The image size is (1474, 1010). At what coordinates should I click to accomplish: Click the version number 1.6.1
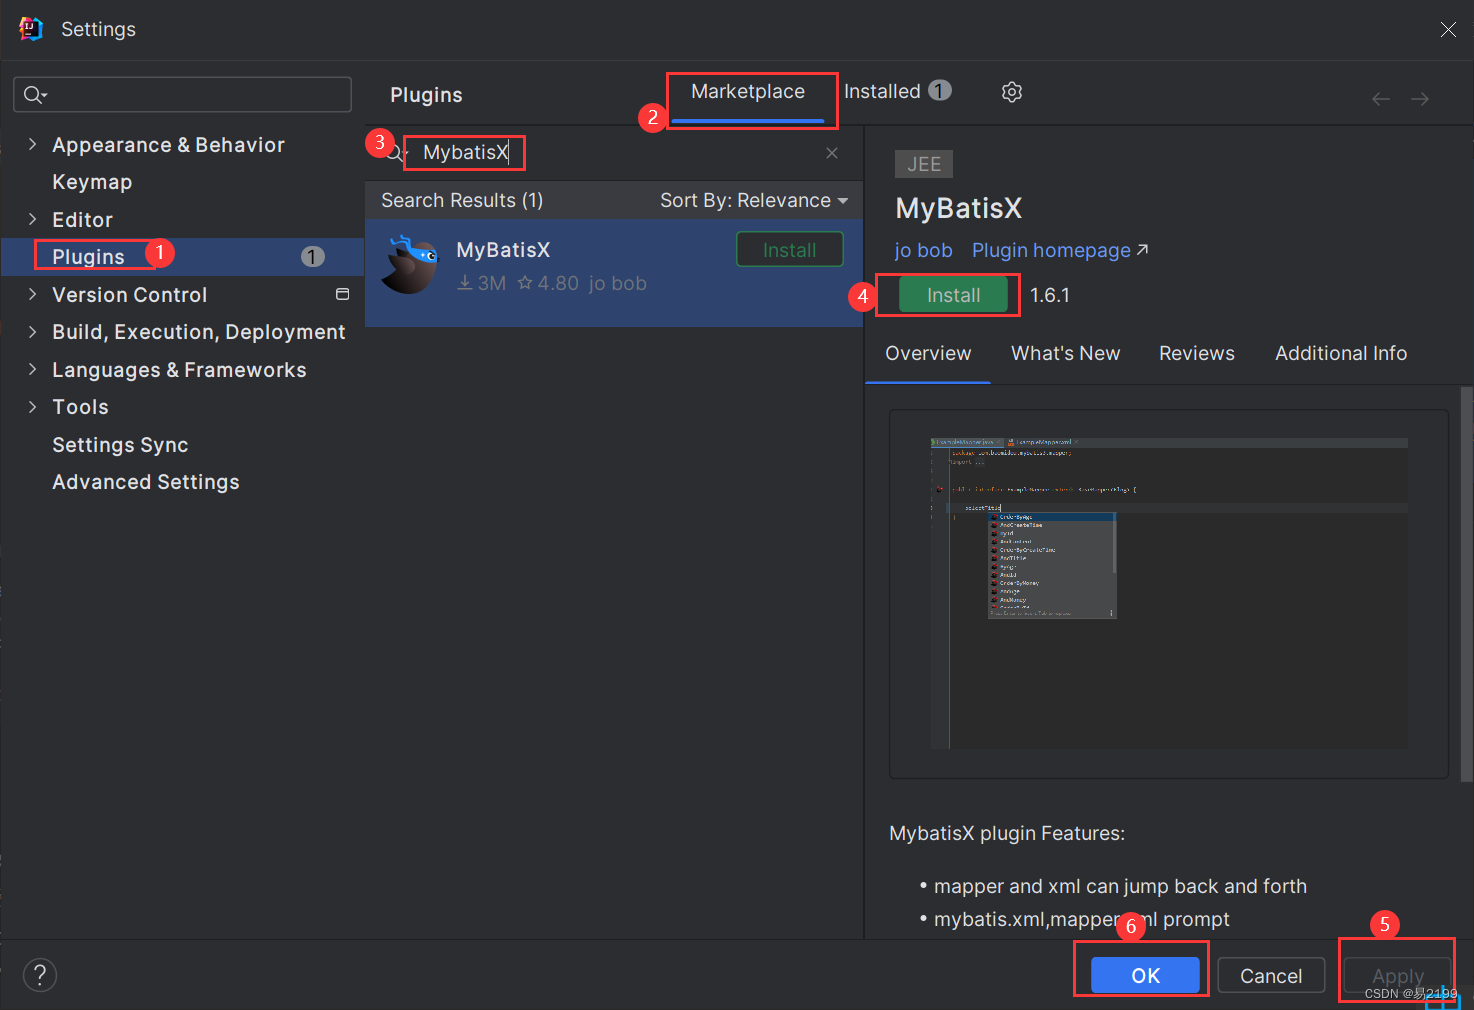click(x=1050, y=295)
